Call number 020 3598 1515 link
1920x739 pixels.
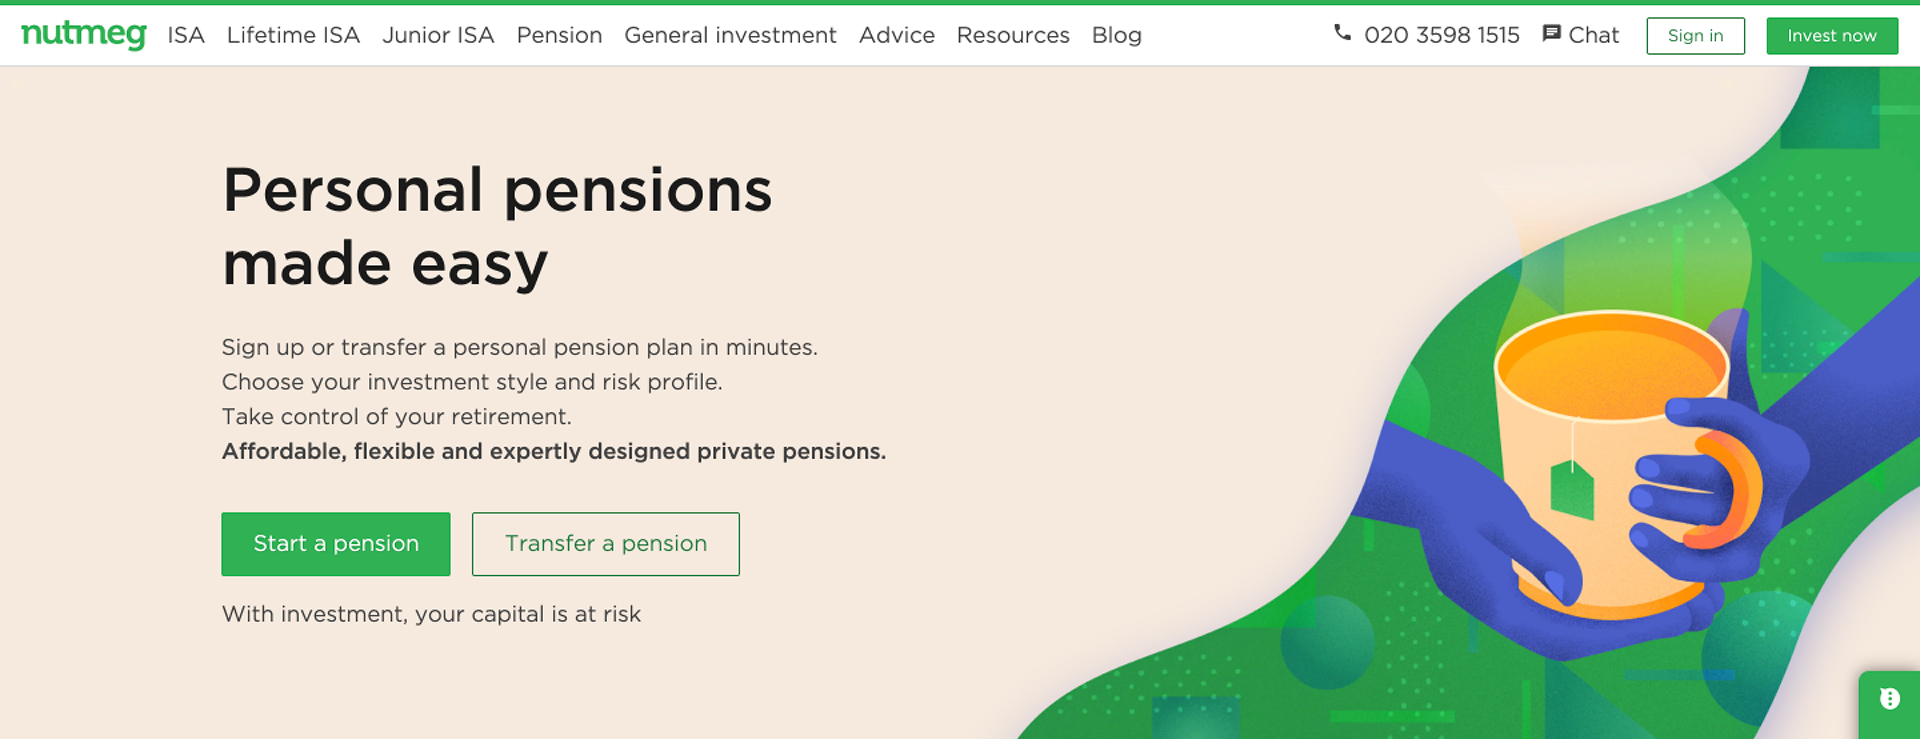pos(1441,35)
